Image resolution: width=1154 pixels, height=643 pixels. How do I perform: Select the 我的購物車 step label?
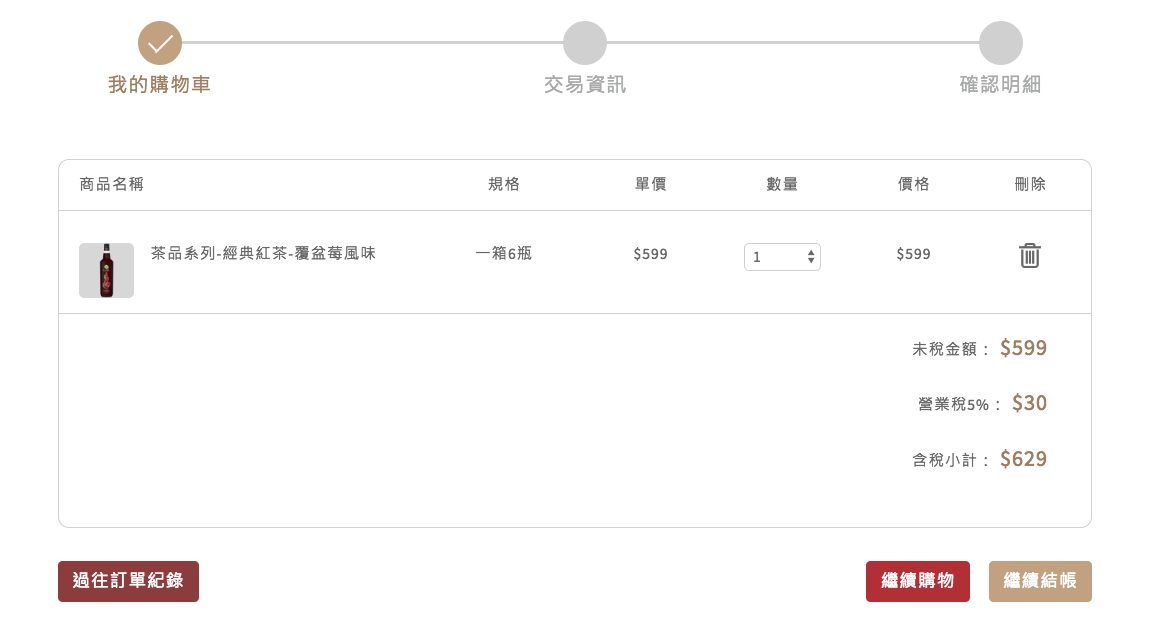pyautogui.click(x=160, y=85)
